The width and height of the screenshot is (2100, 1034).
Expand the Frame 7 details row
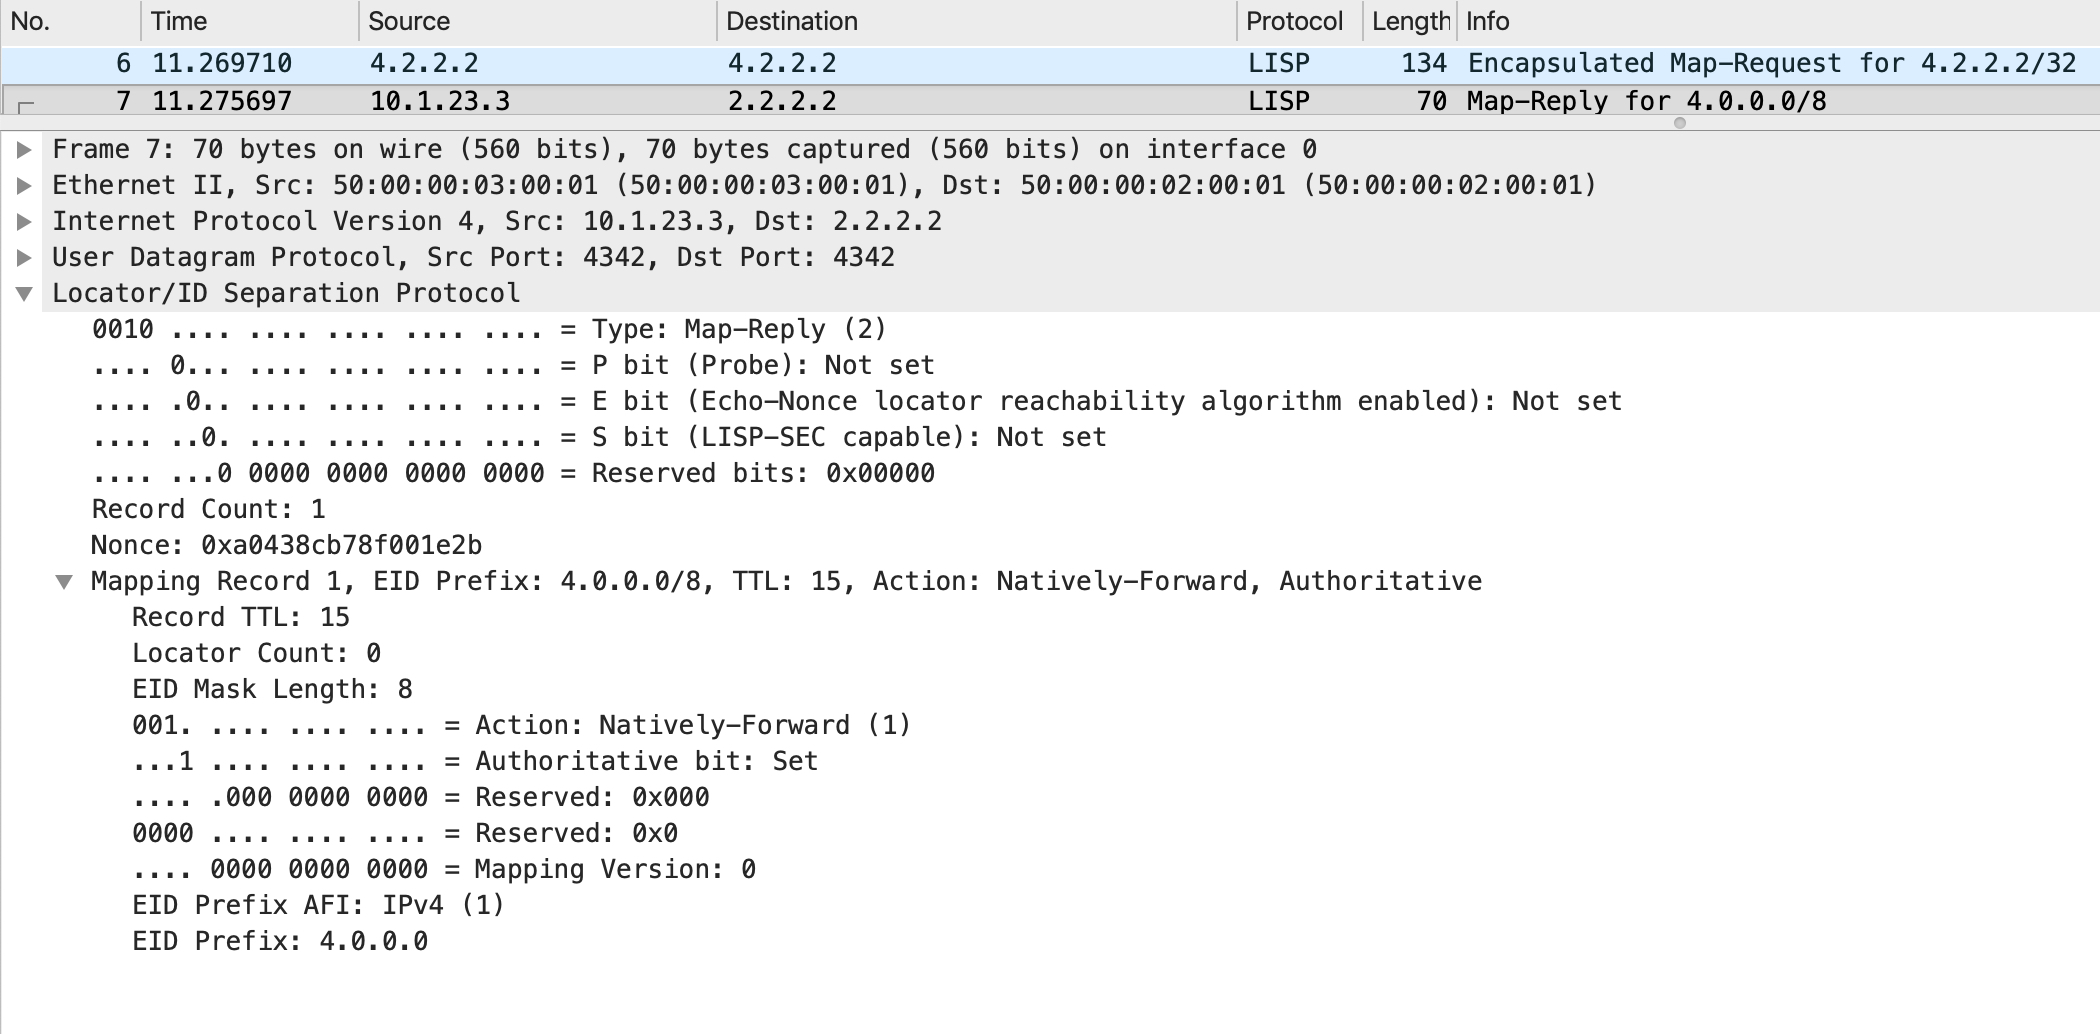point(25,150)
